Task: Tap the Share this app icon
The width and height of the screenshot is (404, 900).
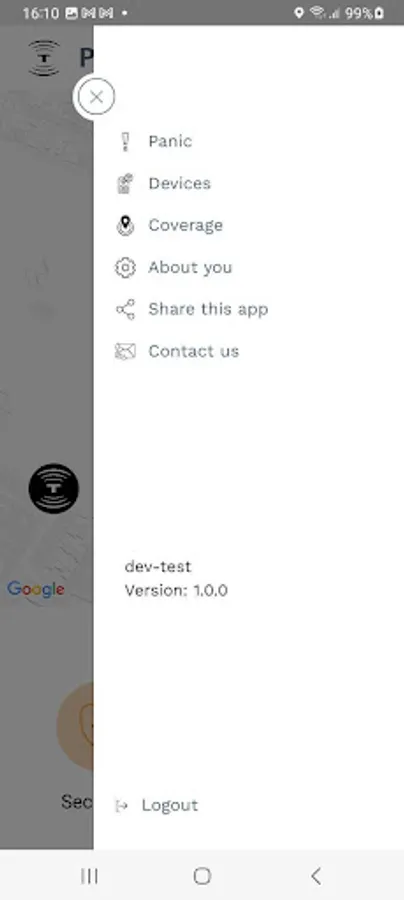Action: coord(125,309)
